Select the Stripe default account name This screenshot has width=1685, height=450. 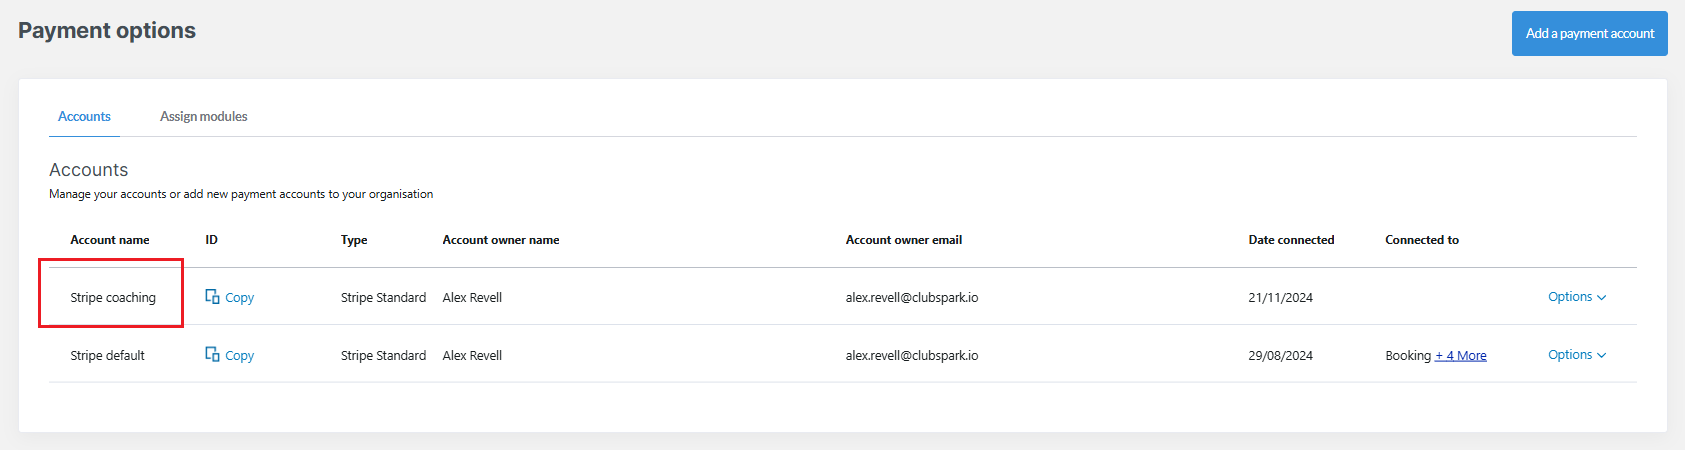click(x=107, y=356)
